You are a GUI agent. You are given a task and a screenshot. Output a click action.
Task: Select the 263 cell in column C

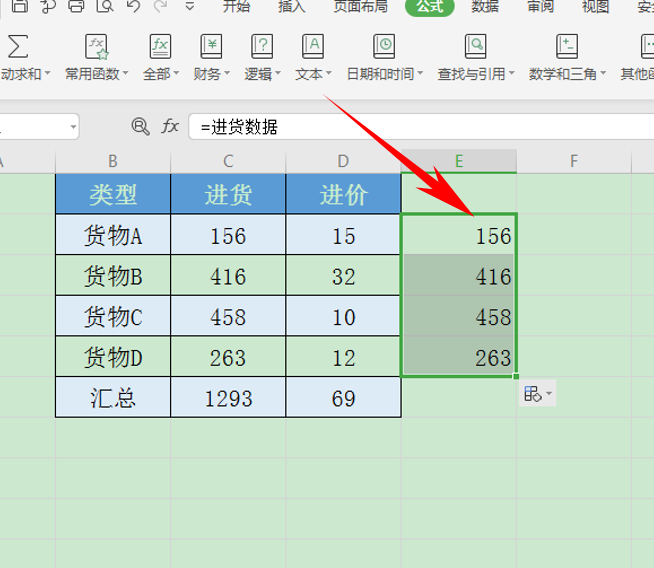(x=228, y=357)
